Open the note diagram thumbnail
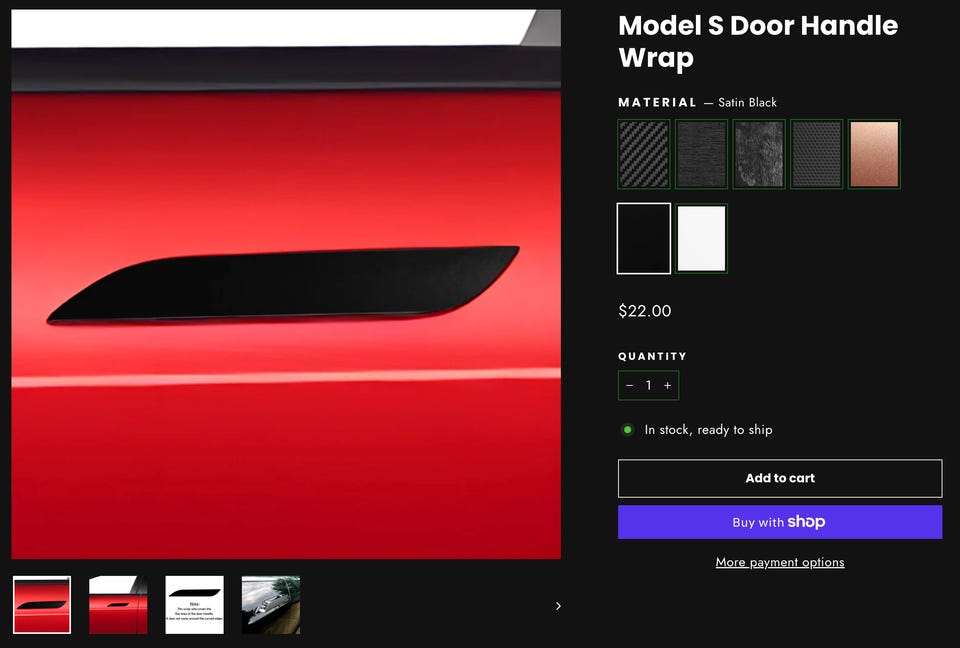Screen dimensions: 960x648 pos(195,605)
